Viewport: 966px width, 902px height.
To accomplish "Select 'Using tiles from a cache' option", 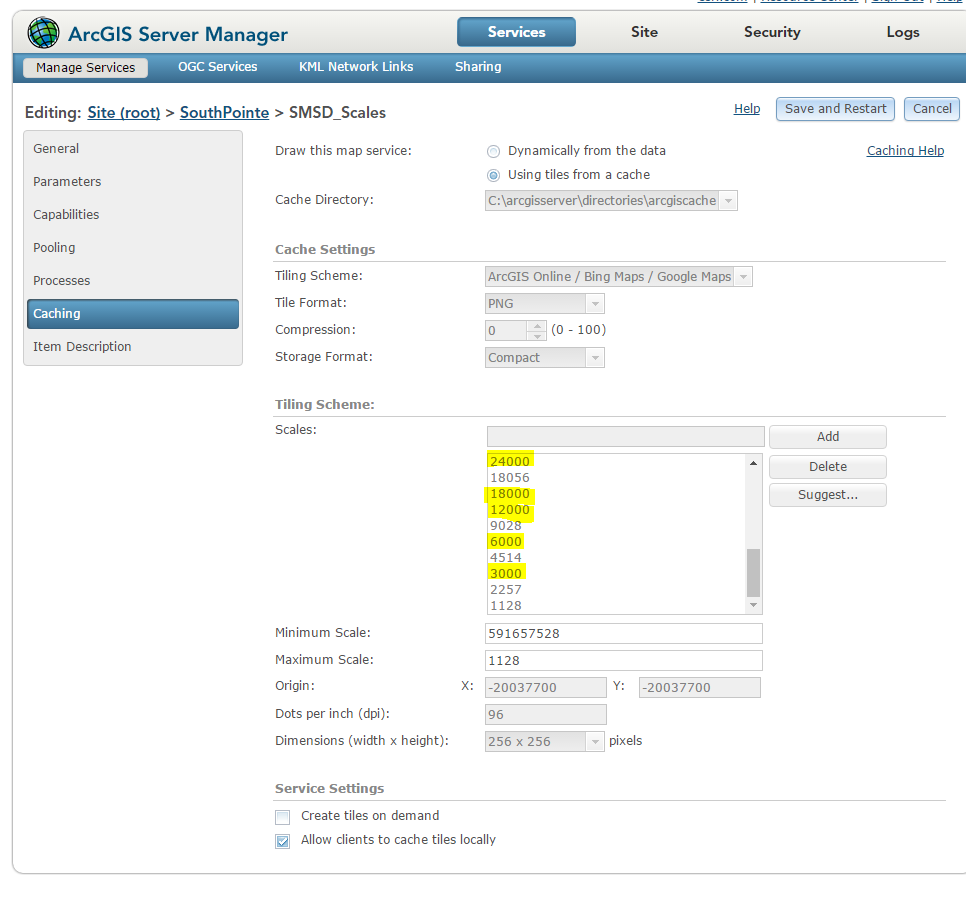I will click(493, 176).
